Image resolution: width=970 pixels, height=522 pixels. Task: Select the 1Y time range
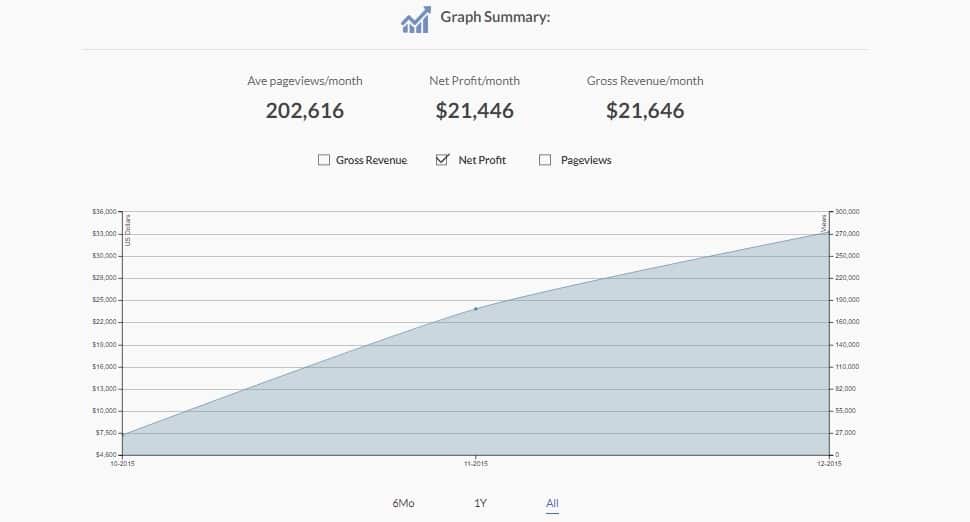(480, 503)
